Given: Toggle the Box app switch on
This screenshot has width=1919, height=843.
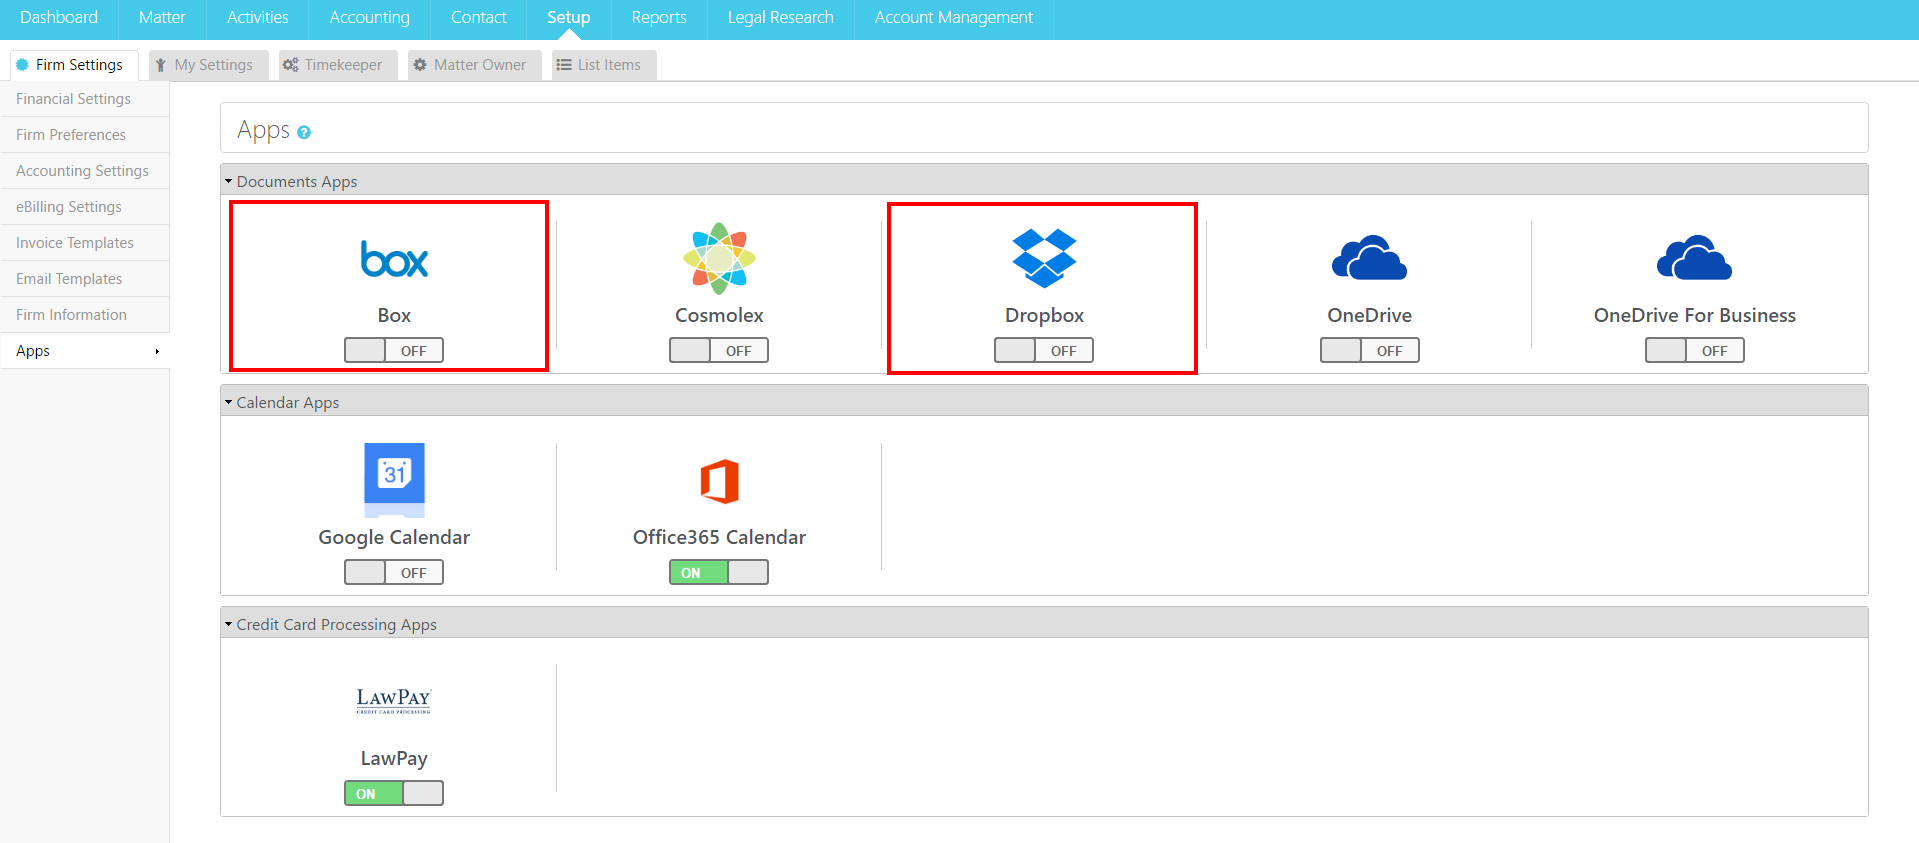Looking at the screenshot, I should point(394,350).
